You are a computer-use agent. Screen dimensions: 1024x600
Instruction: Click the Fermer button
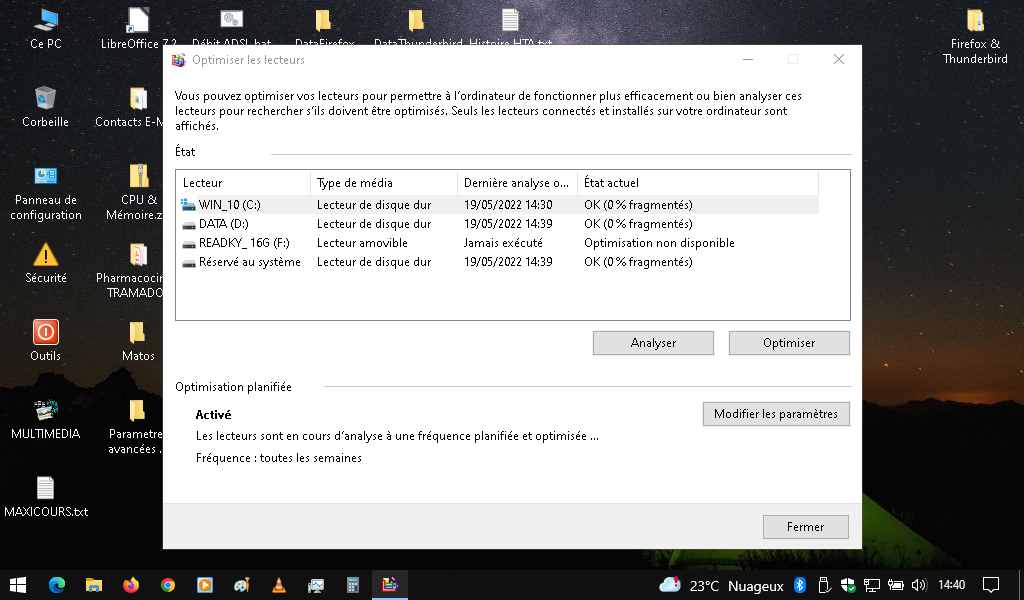point(805,527)
